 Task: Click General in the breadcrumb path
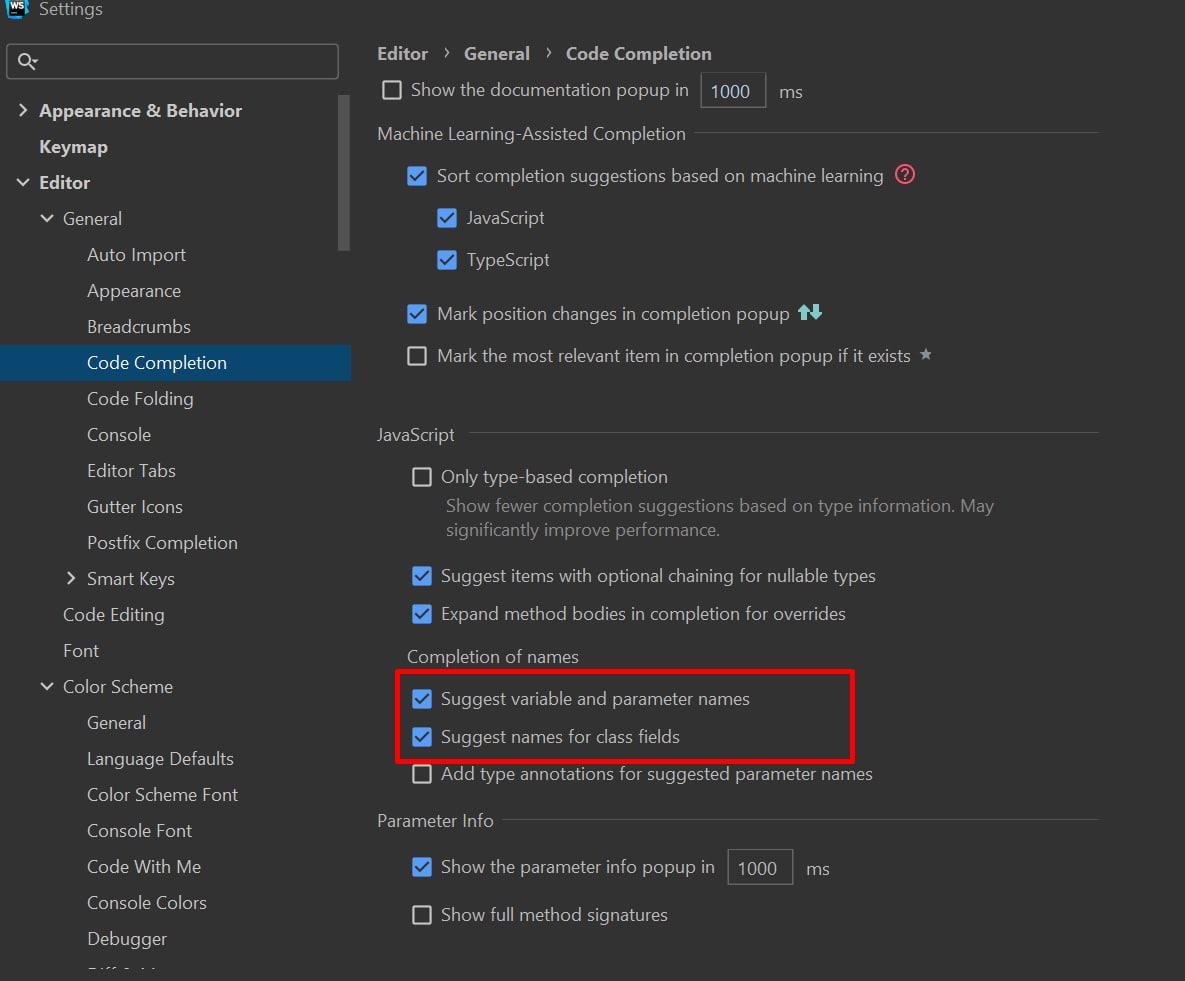coord(497,54)
